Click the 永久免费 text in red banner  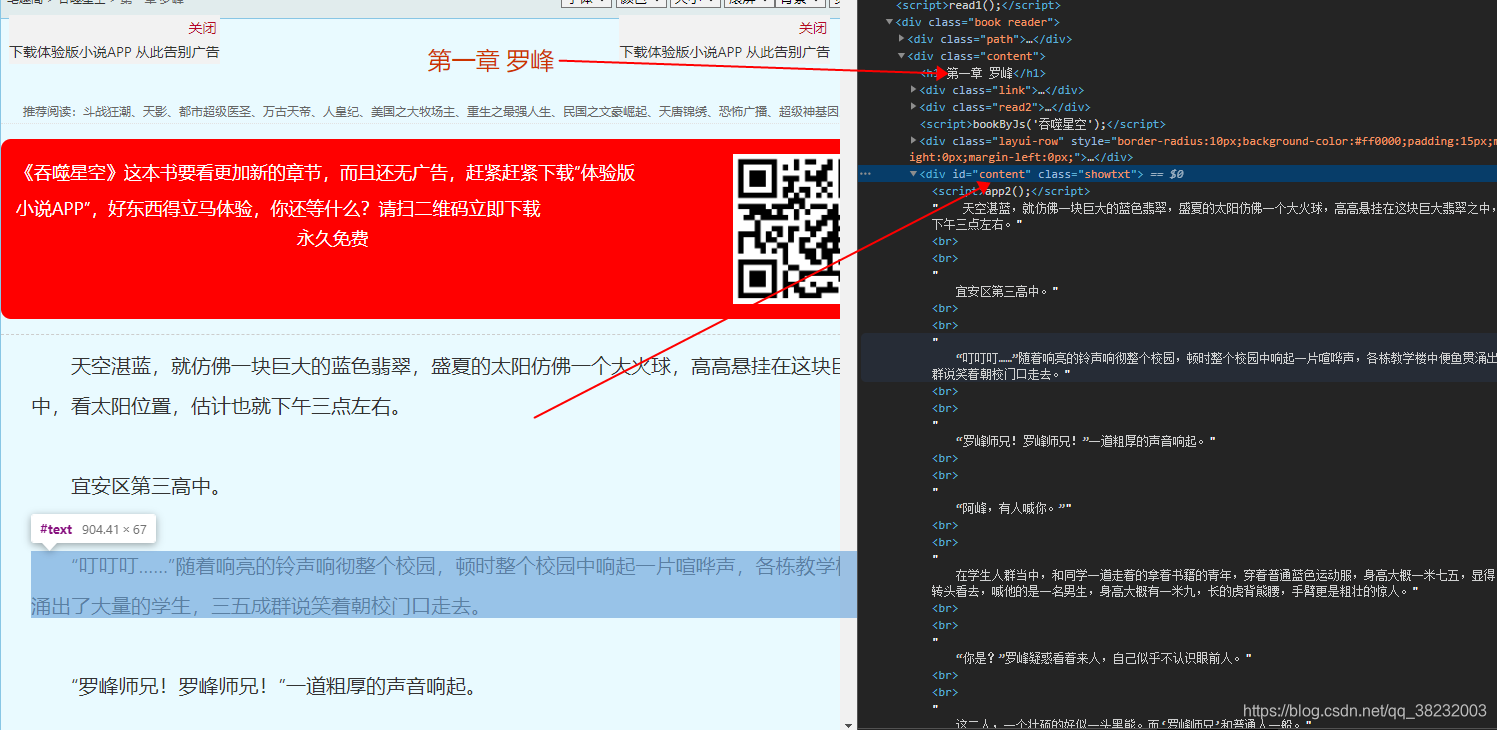(x=333, y=238)
